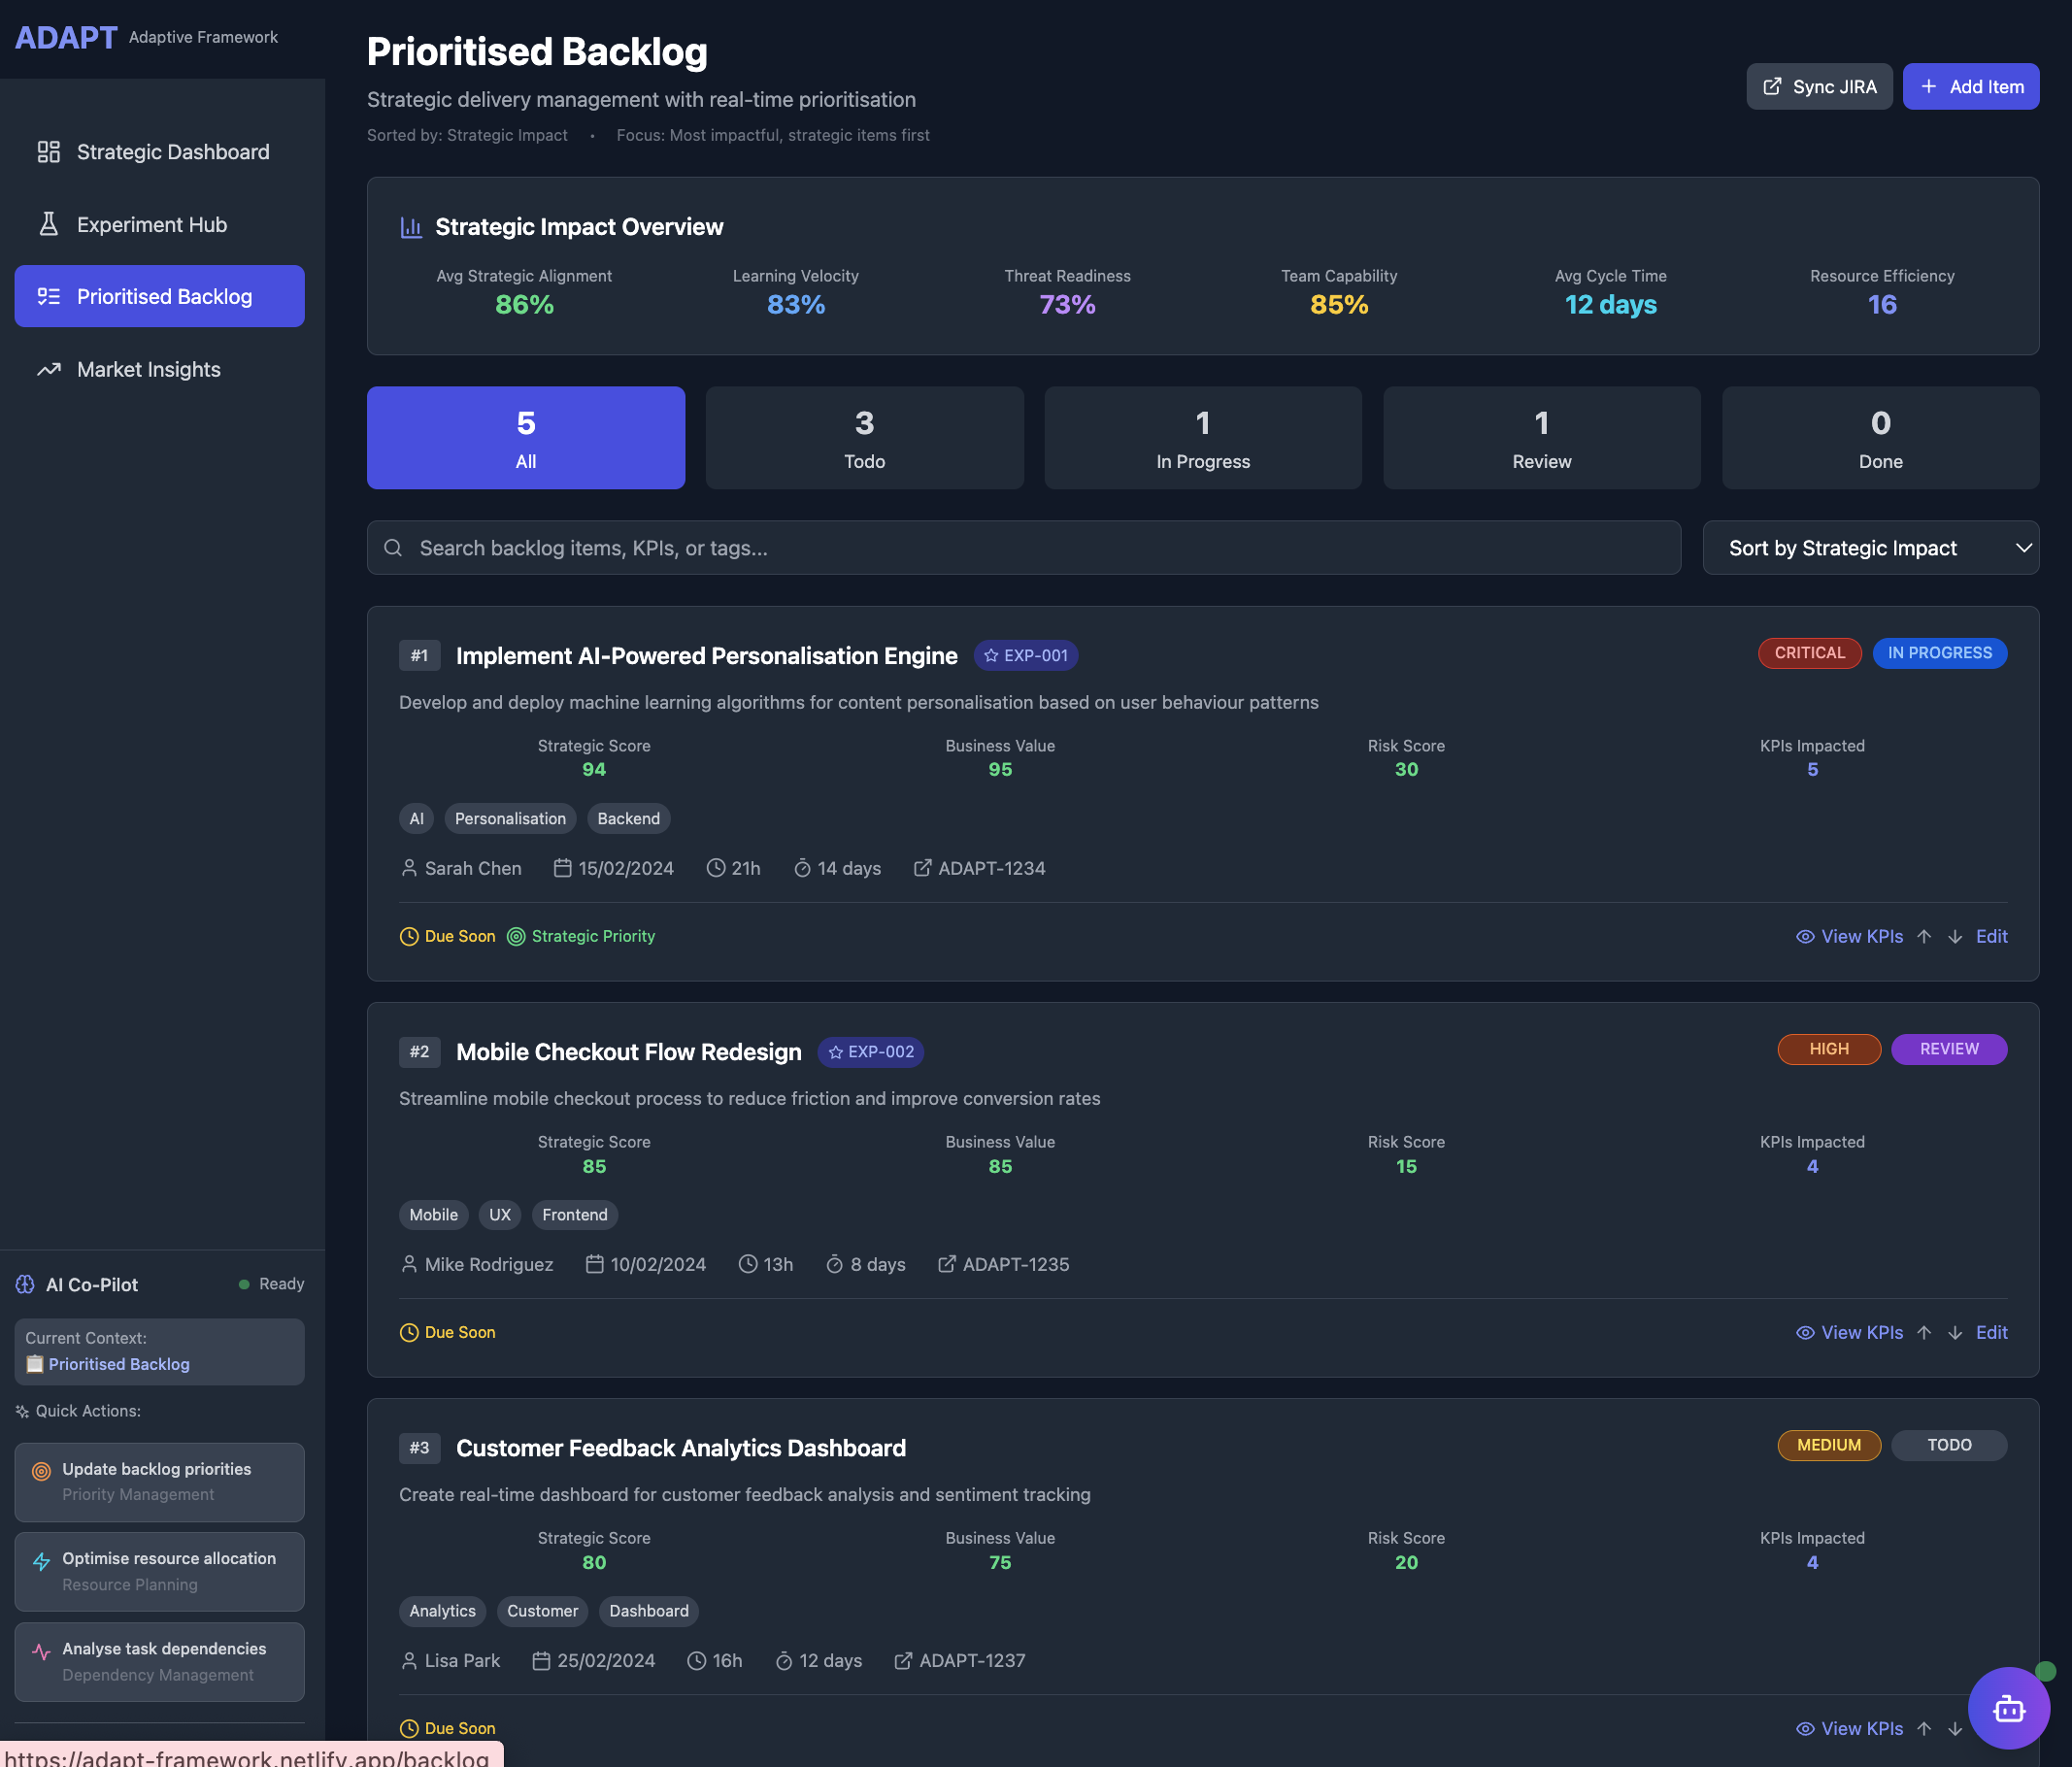This screenshot has width=2072, height=1767.
Task: Click the Experiment Hub flask icon
Action: (x=48, y=224)
